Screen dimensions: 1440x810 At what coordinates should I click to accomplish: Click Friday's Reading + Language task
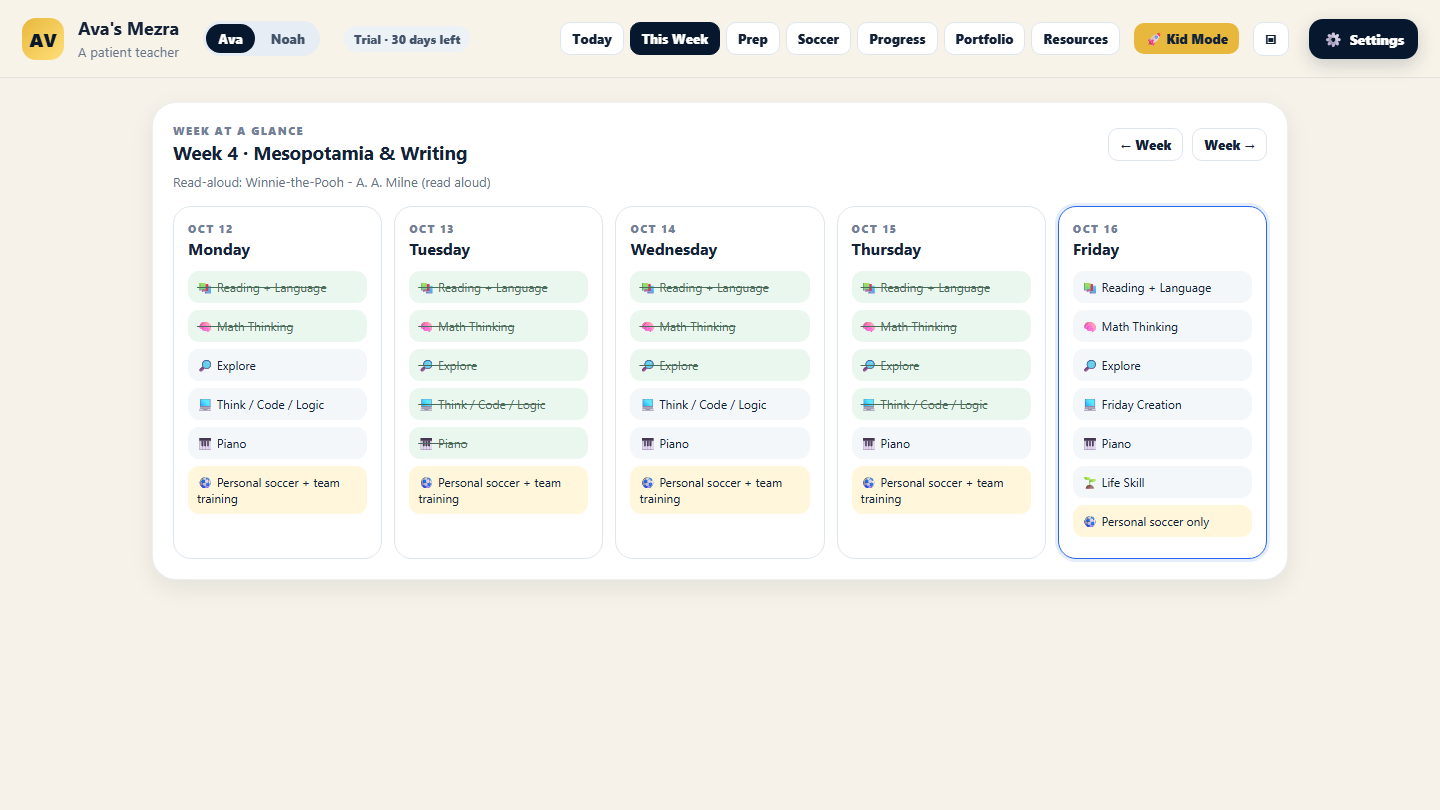pyautogui.click(x=1162, y=288)
